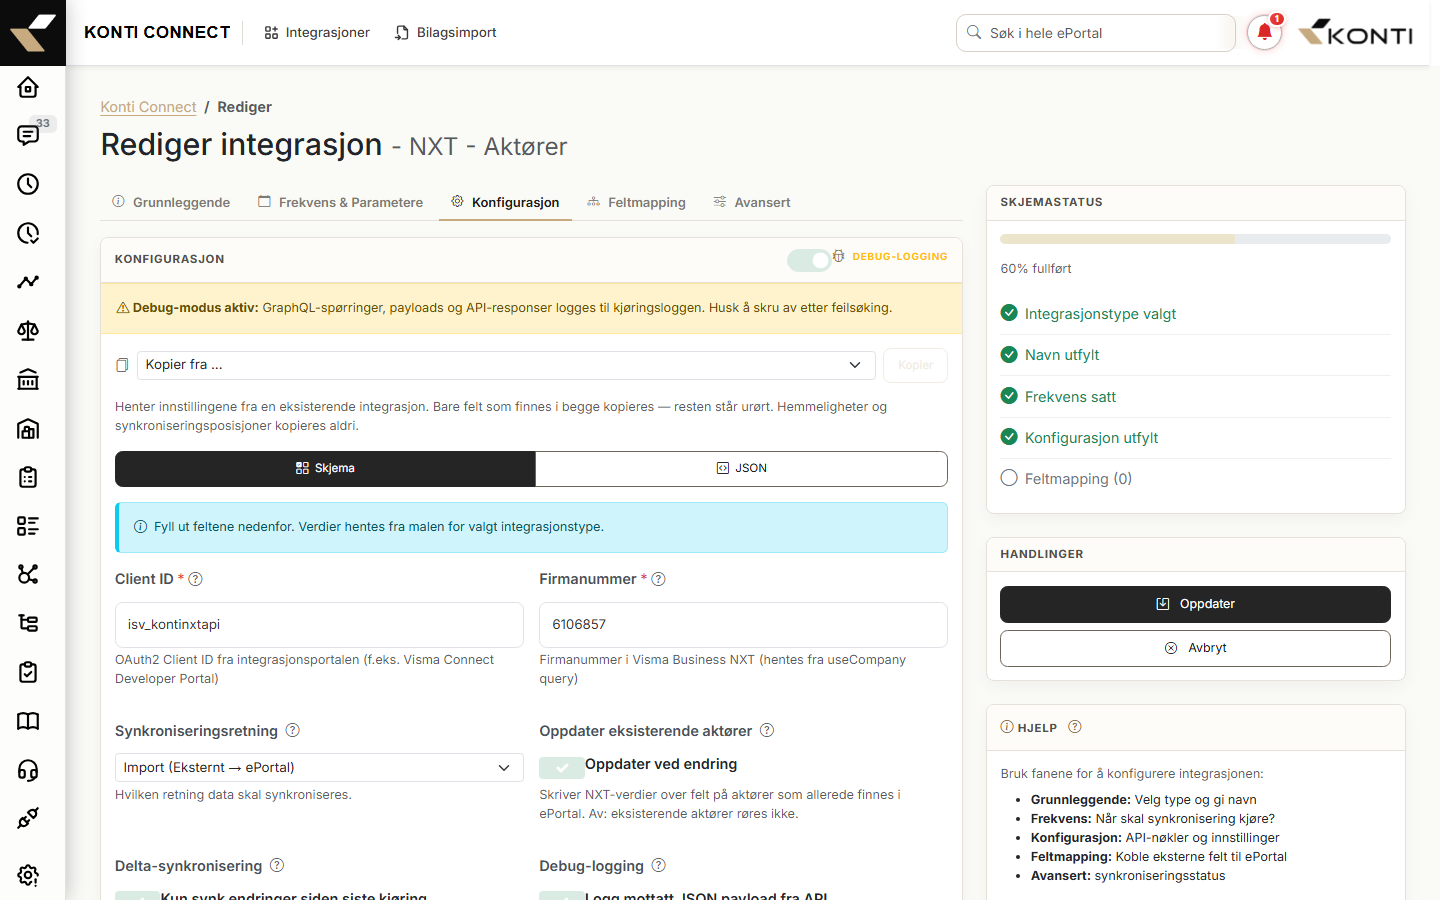Open the bank building sidebar icon
The width and height of the screenshot is (1440, 900).
tap(28, 380)
